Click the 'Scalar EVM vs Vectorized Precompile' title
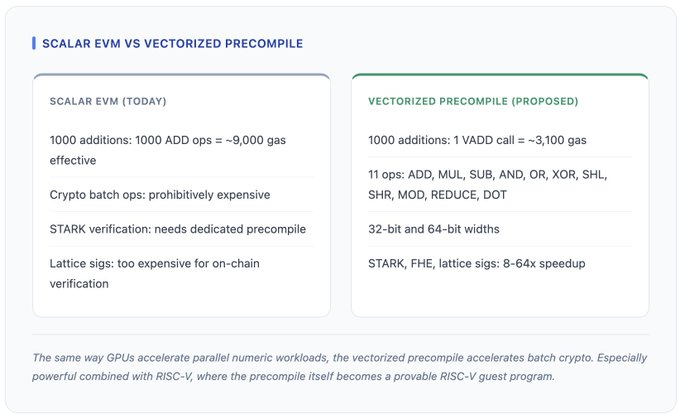The width and height of the screenshot is (680, 414). click(x=172, y=44)
